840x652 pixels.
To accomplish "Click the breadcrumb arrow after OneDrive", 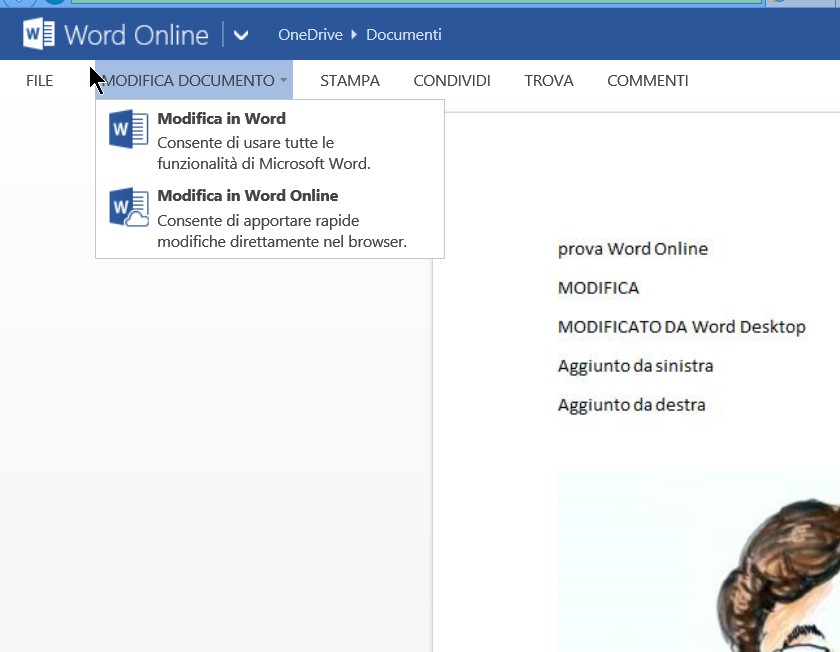I will 354,35.
